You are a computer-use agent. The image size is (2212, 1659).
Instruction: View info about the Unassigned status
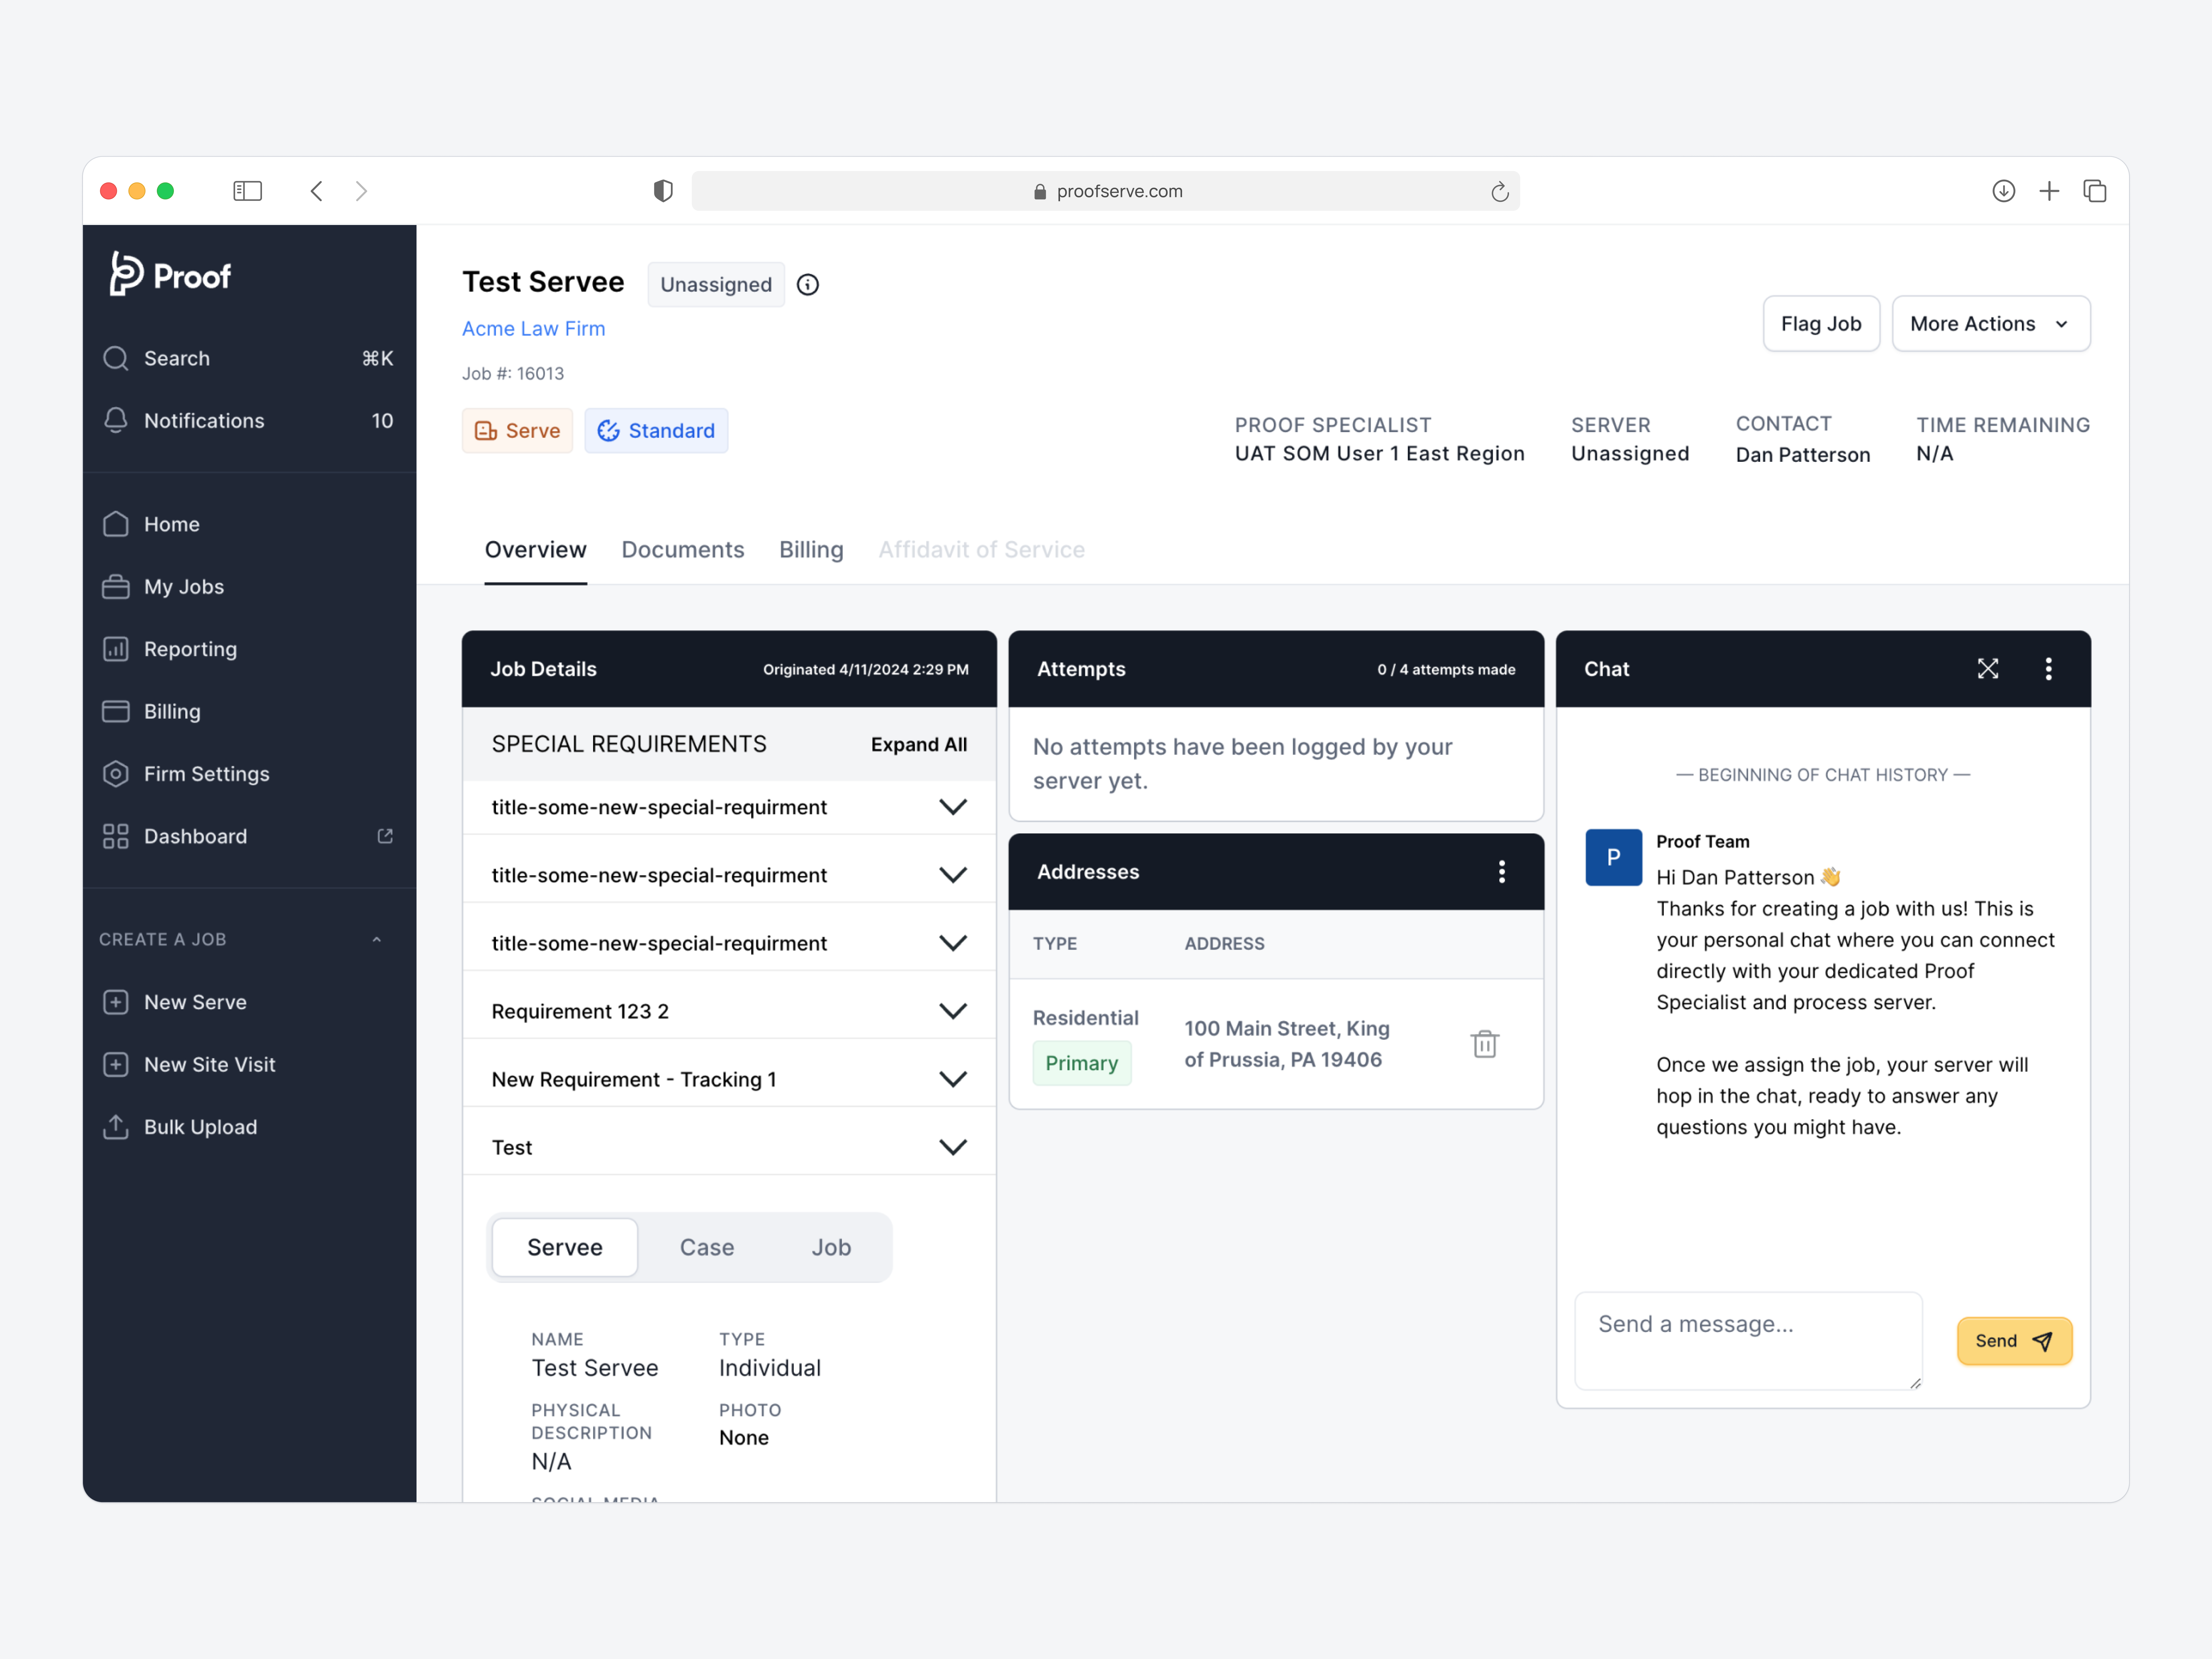pos(807,284)
